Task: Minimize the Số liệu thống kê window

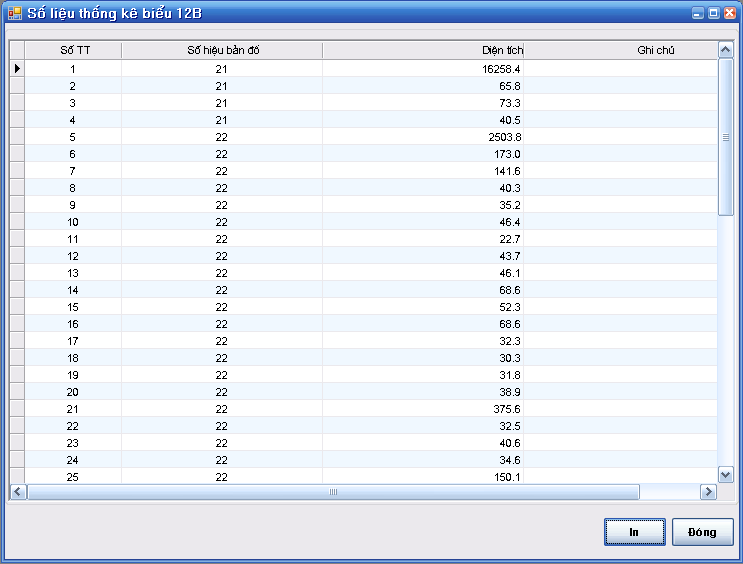Action: coord(698,14)
